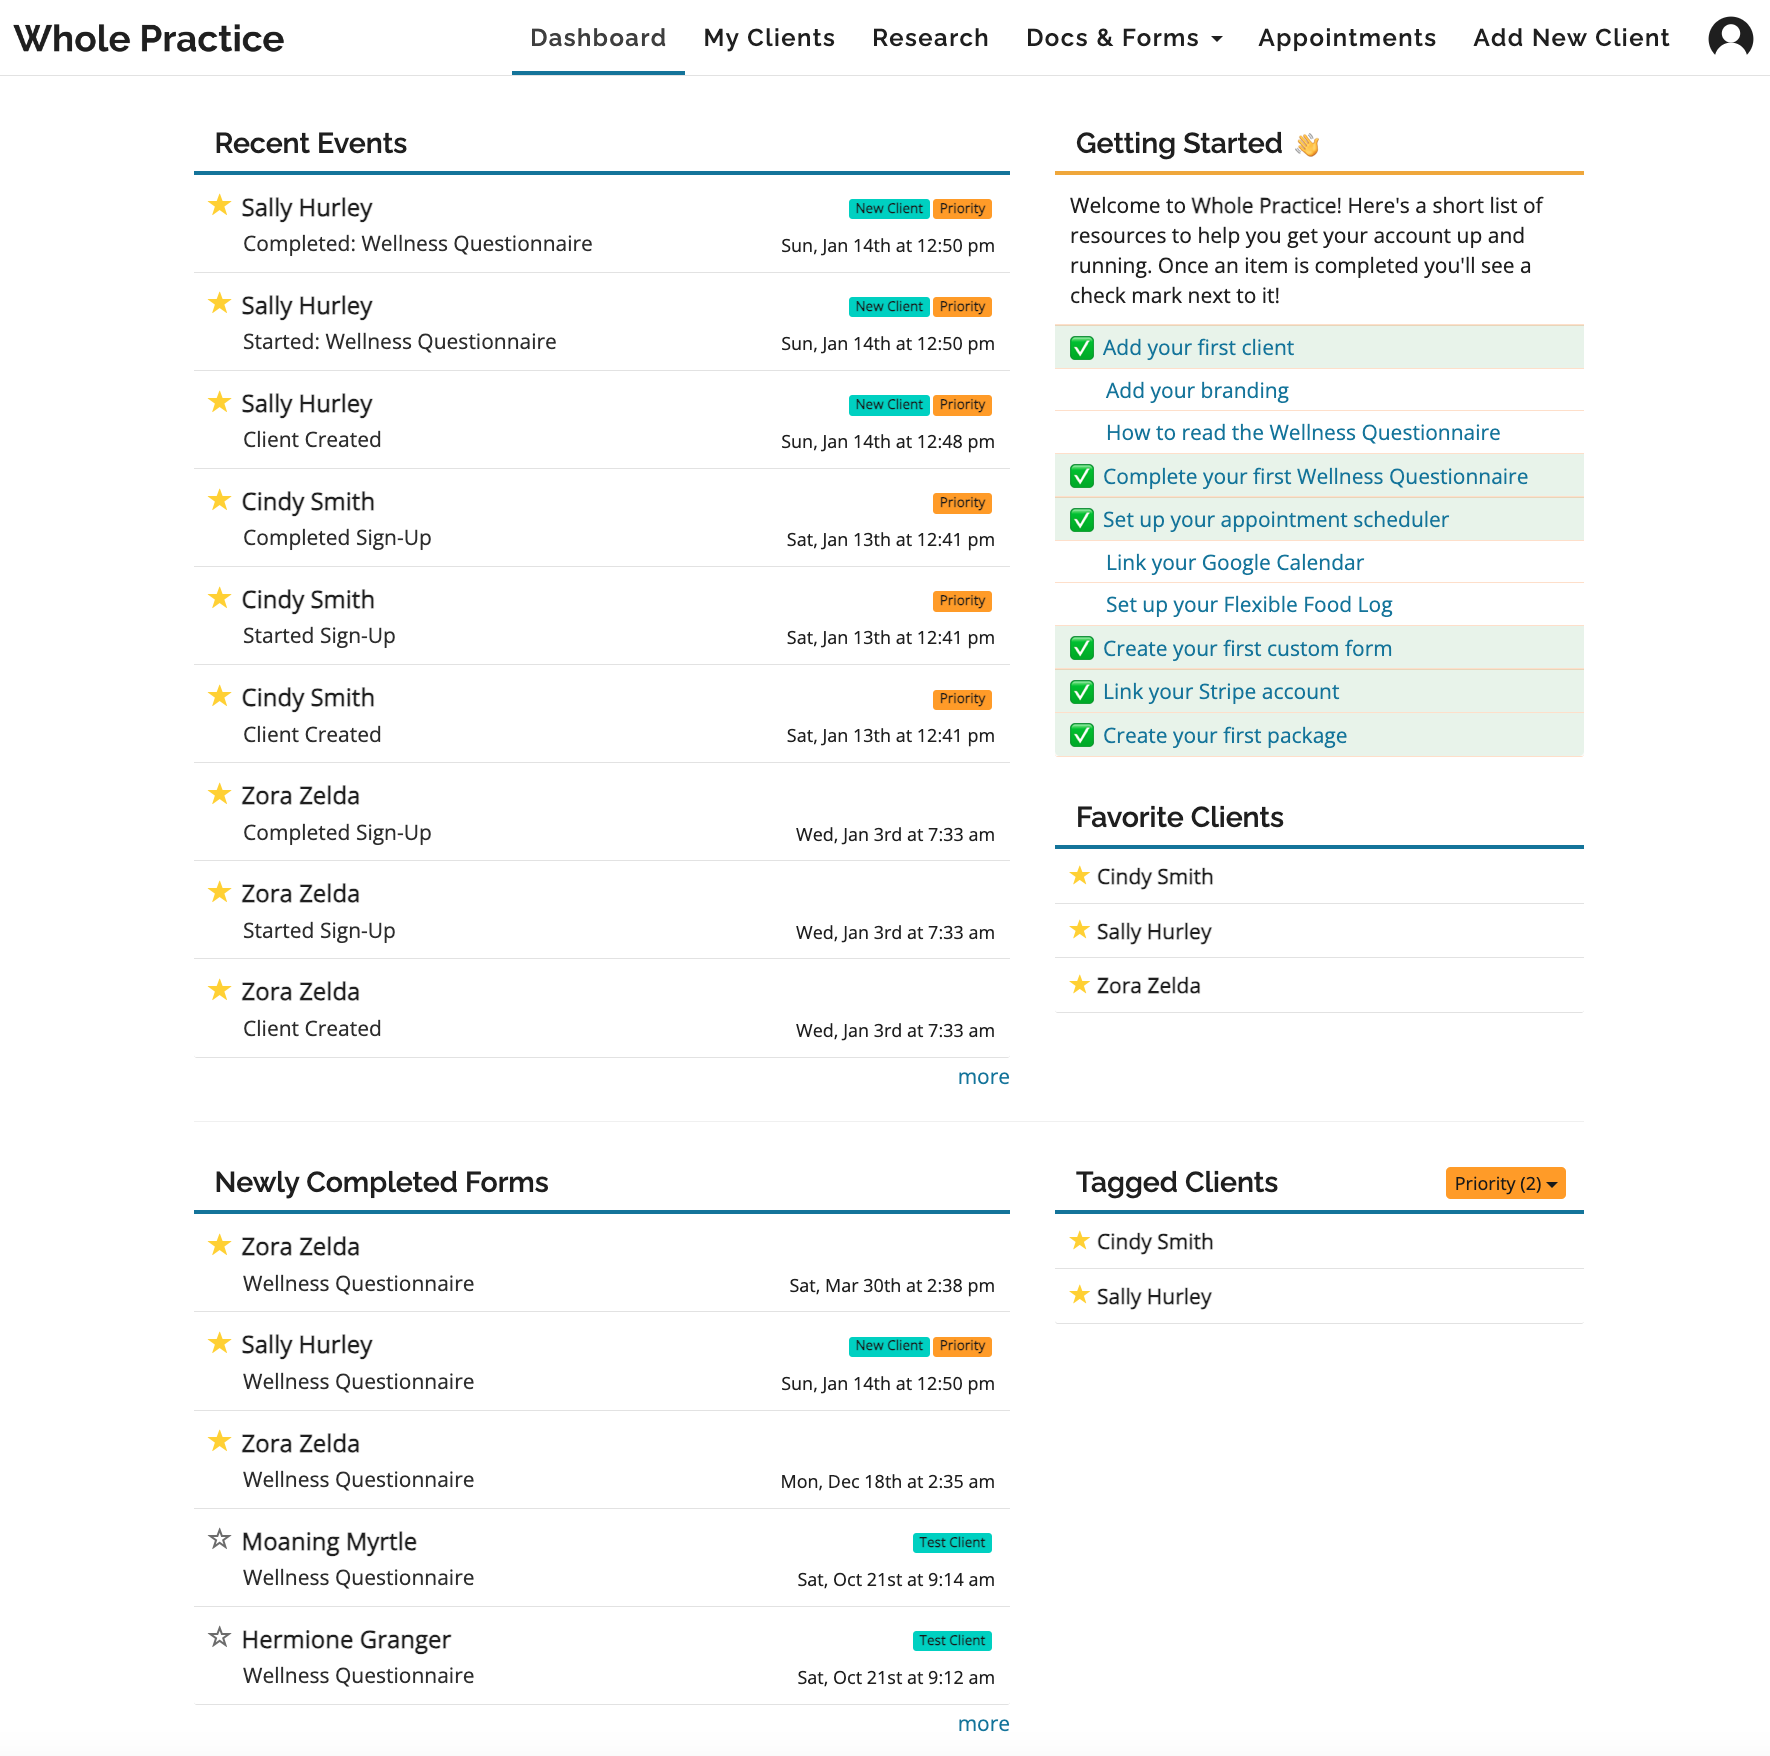Click the Test Client tag on Moaning Myrtle
Screen dimensions: 1770x1756
[x=952, y=1543]
